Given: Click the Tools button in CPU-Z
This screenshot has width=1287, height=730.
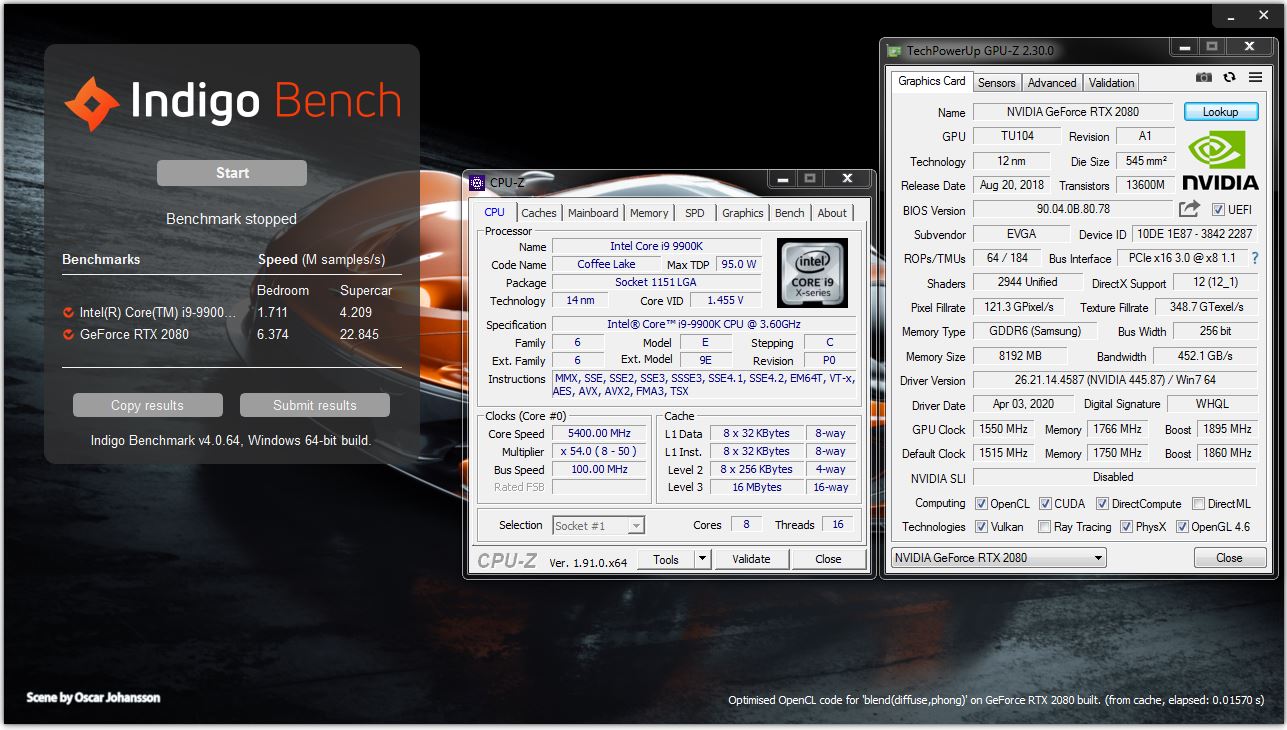Looking at the screenshot, I should [x=666, y=559].
